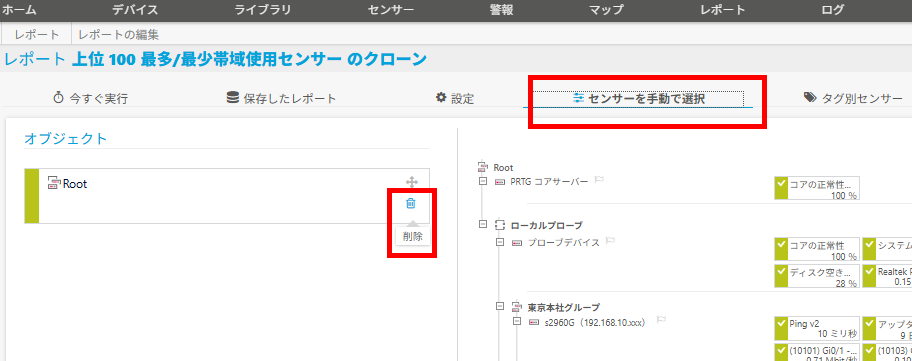This screenshot has height=361, width=912.
Task: Click the flag next to s2960G device
Action: pos(661,320)
